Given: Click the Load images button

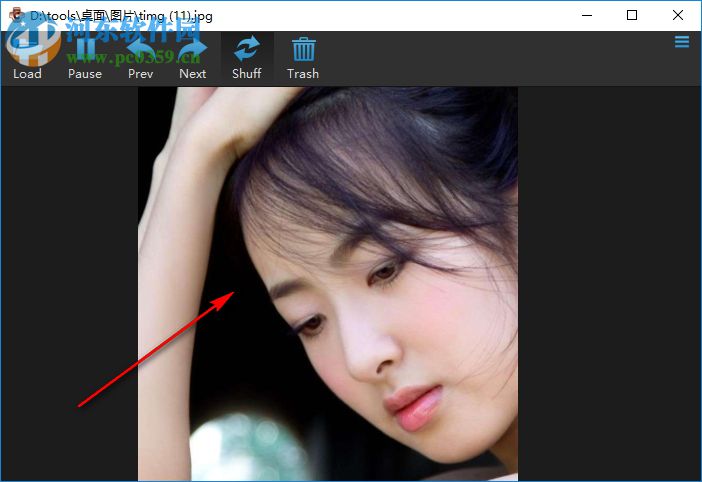Looking at the screenshot, I should tap(28, 58).
